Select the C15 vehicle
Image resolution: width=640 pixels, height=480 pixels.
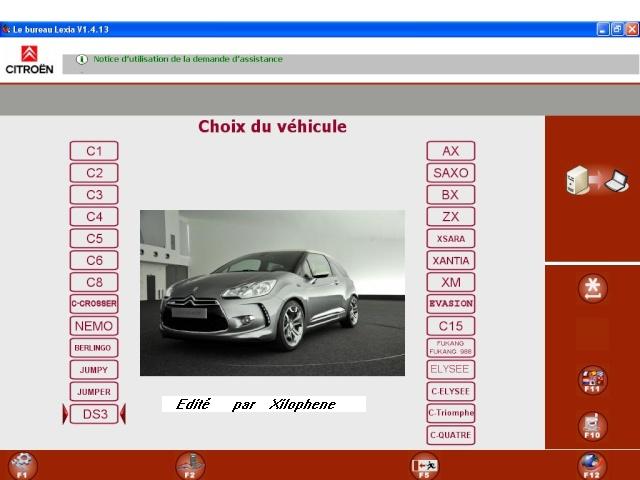[451, 326]
